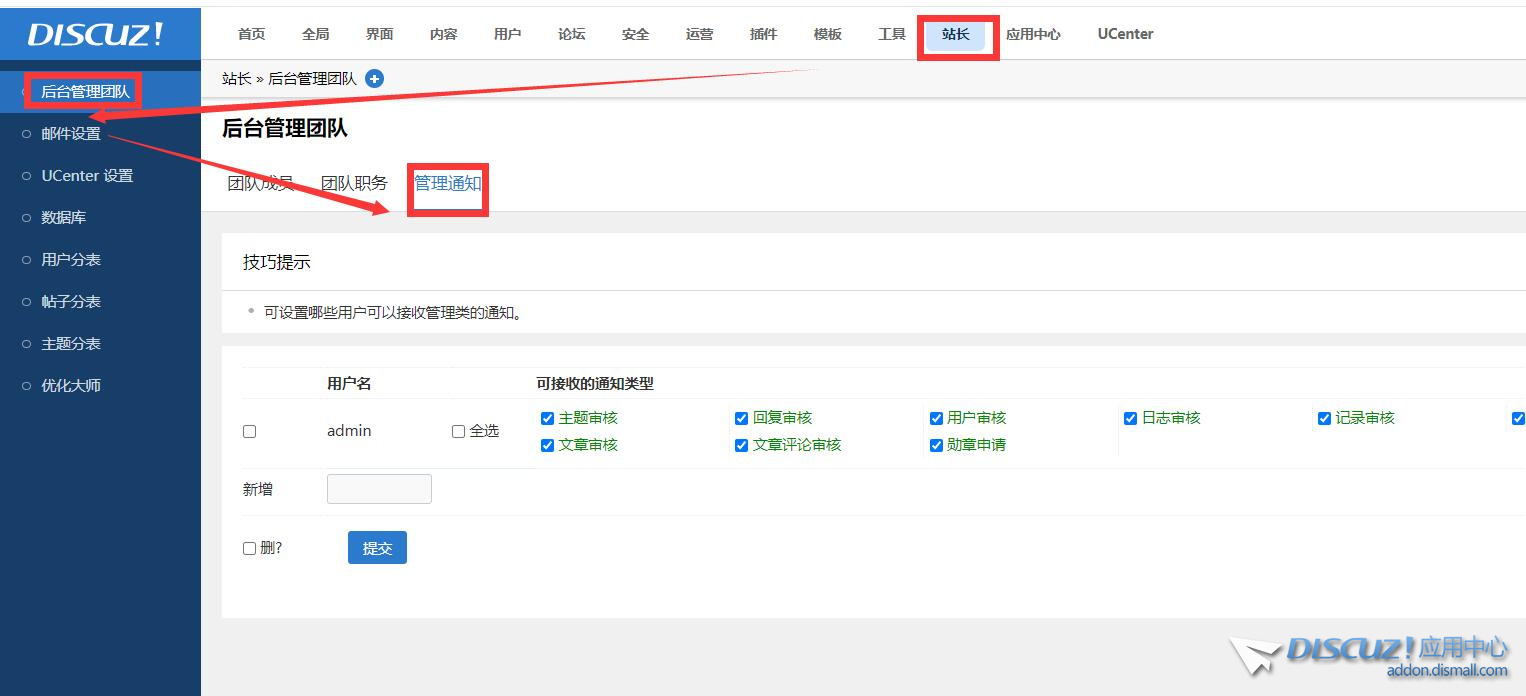
Task: Click the blue plus icon beside breadcrumb
Action: [x=375, y=79]
